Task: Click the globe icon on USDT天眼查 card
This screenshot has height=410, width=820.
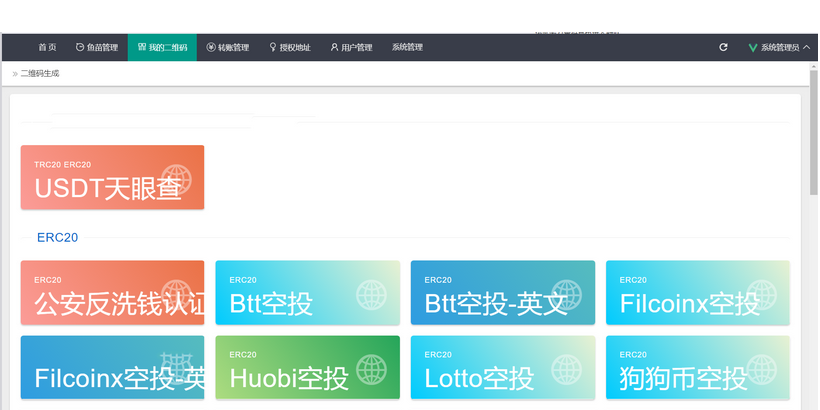Action: coord(176,179)
